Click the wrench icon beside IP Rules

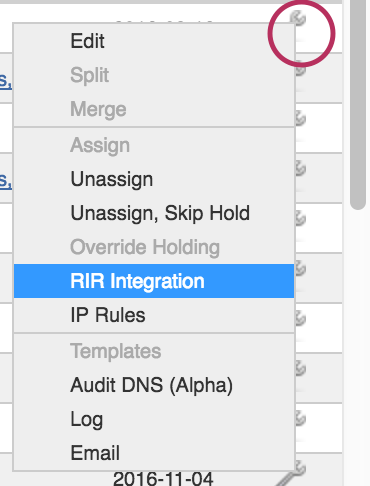click(x=300, y=319)
